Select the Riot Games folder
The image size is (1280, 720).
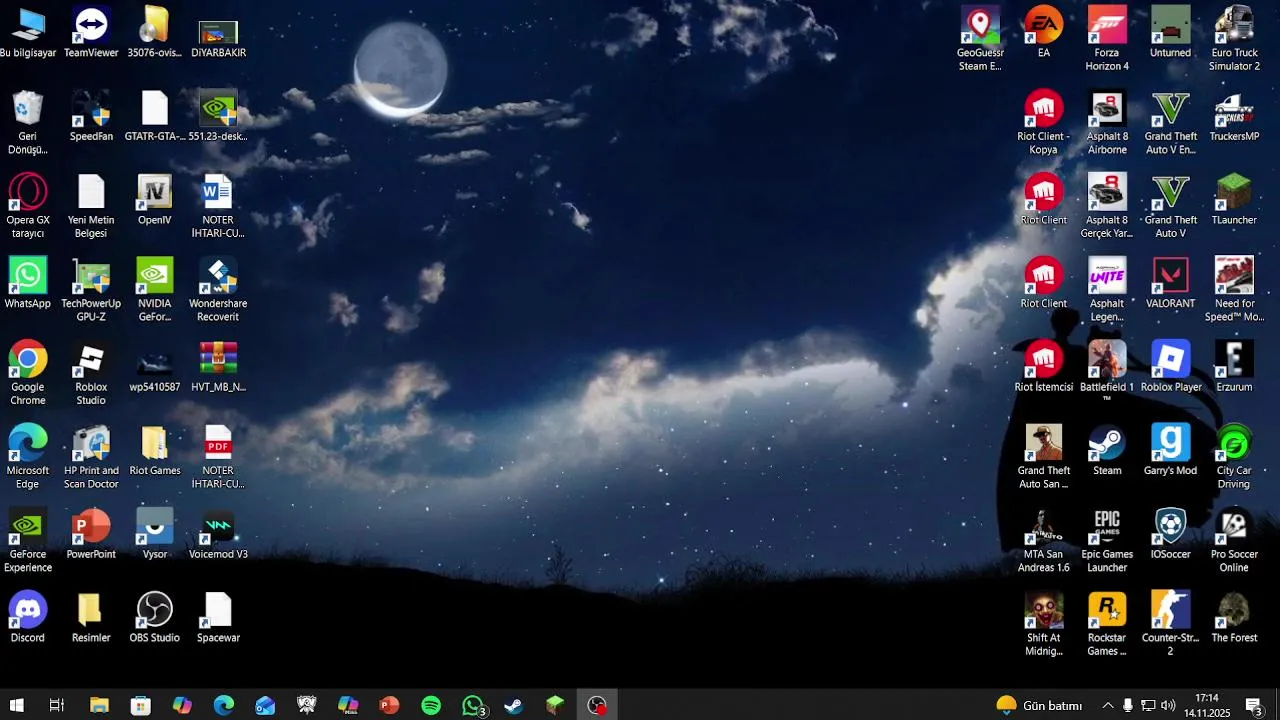[x=155, y=450]
